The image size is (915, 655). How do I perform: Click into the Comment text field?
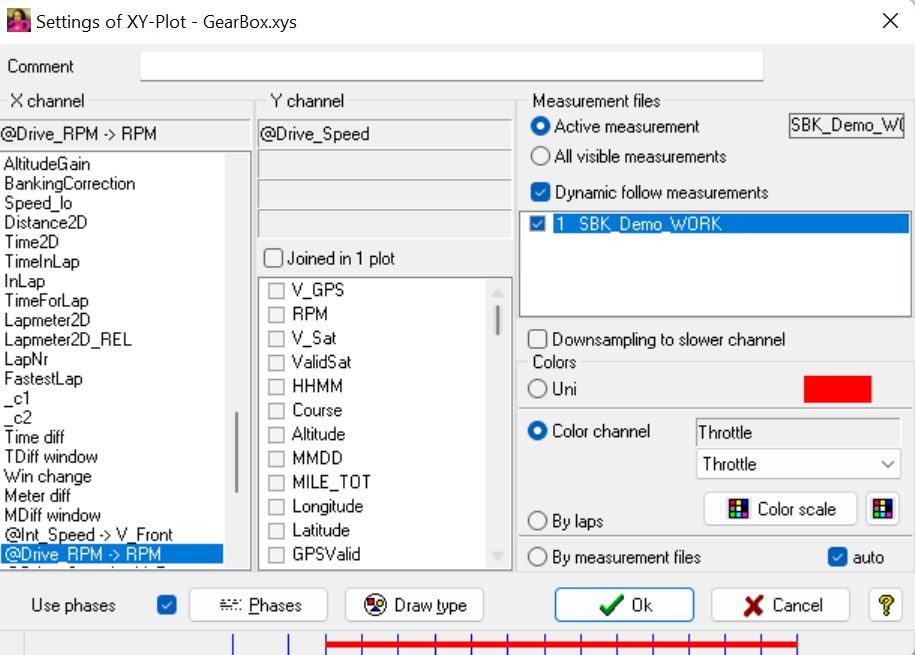point(451,66)
